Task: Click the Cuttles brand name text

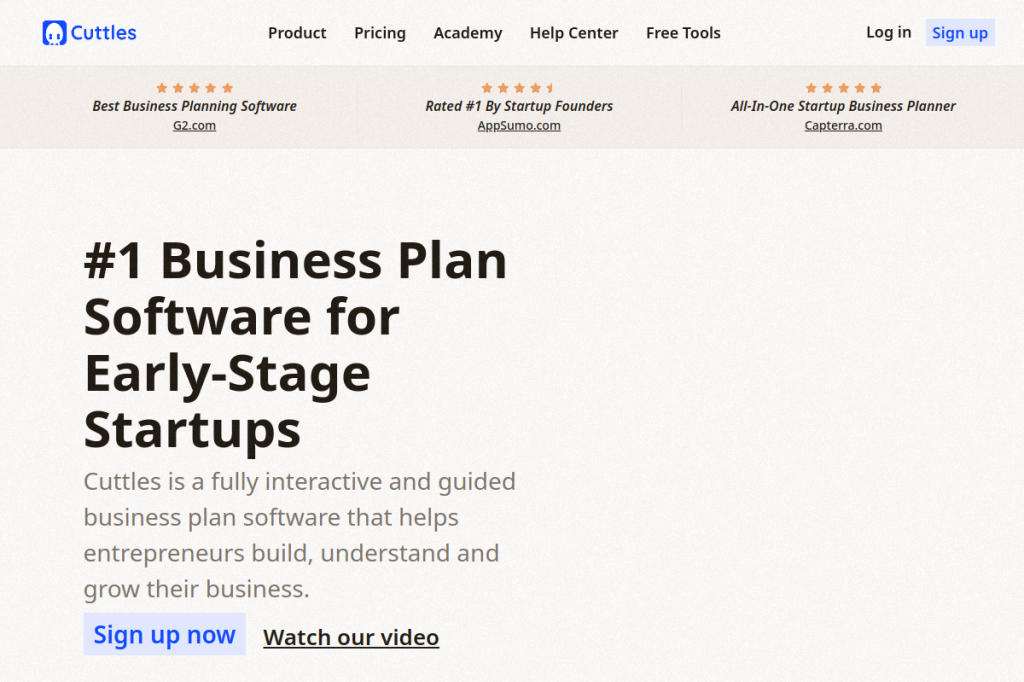Action: click(103, 33)
